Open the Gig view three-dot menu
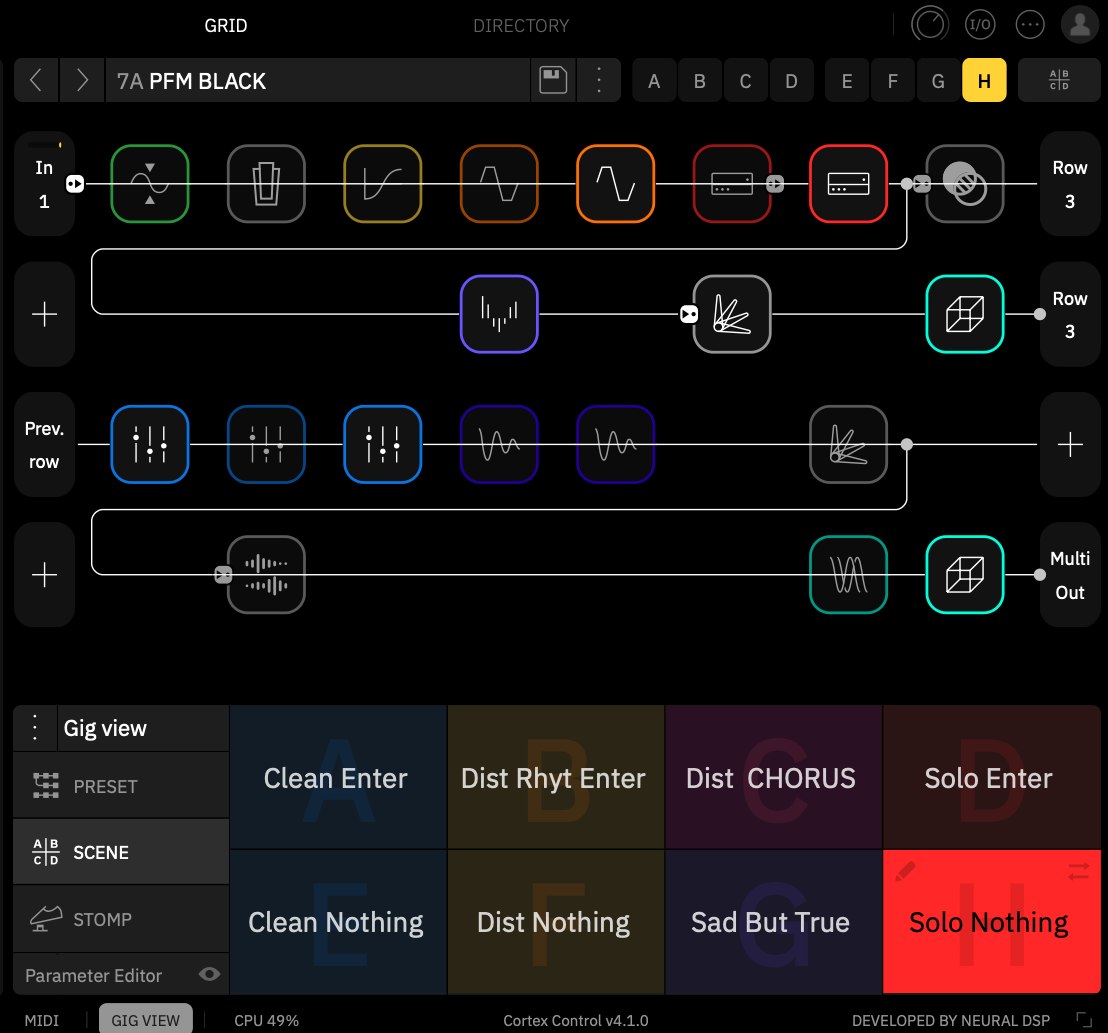 point(35,728)
